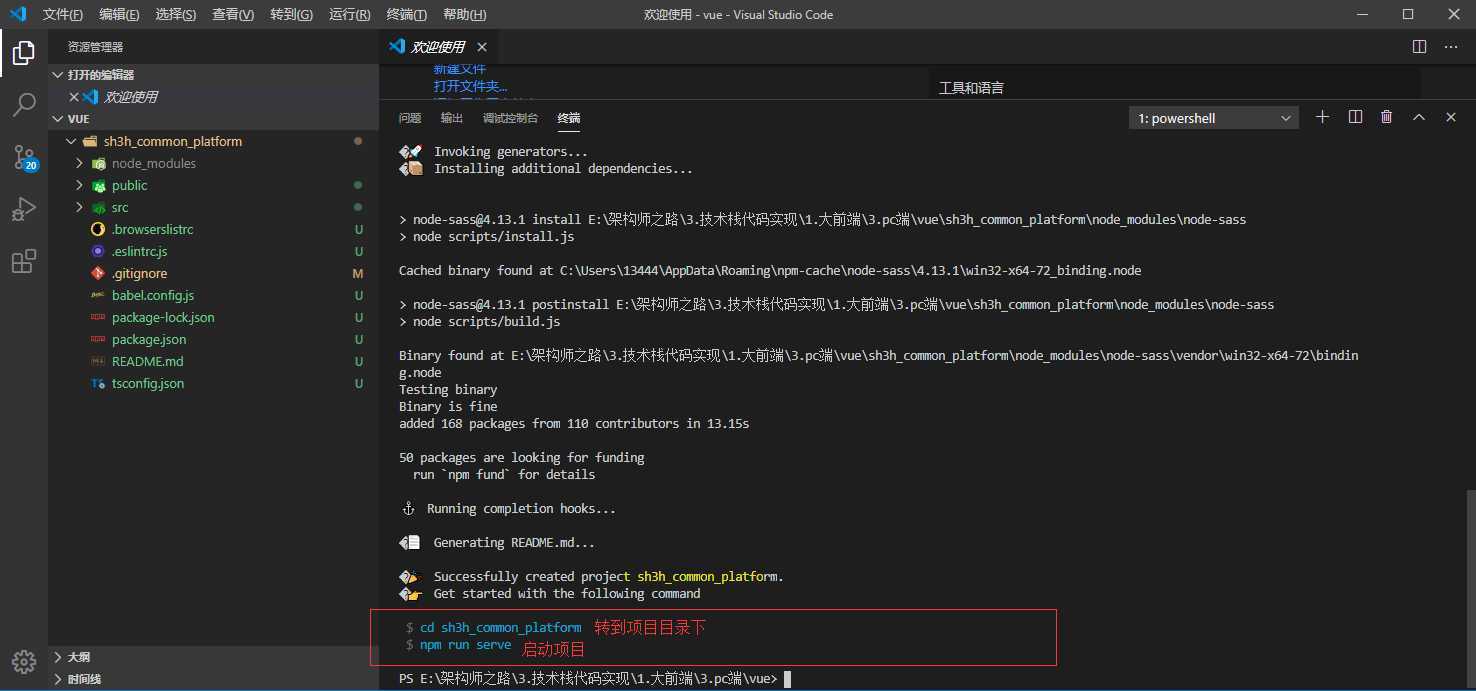Close 欢迎使用 in the open editors list
The height and width of the screenshot is (691, 1476).
coord(73,97)
